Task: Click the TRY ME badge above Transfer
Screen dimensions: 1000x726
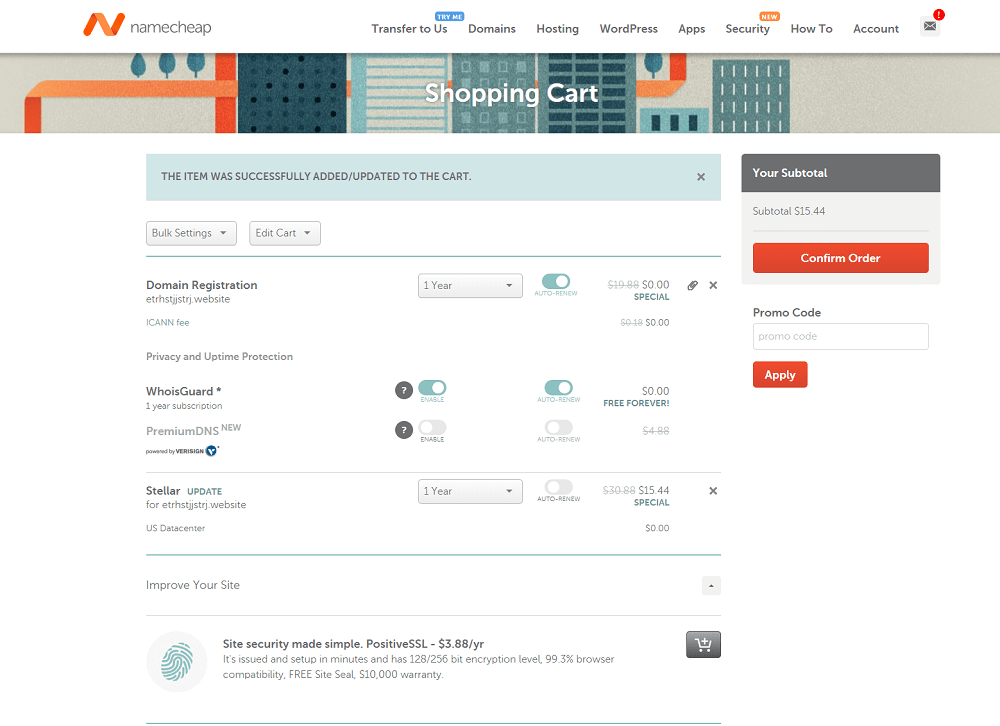Action: point(450,17)
